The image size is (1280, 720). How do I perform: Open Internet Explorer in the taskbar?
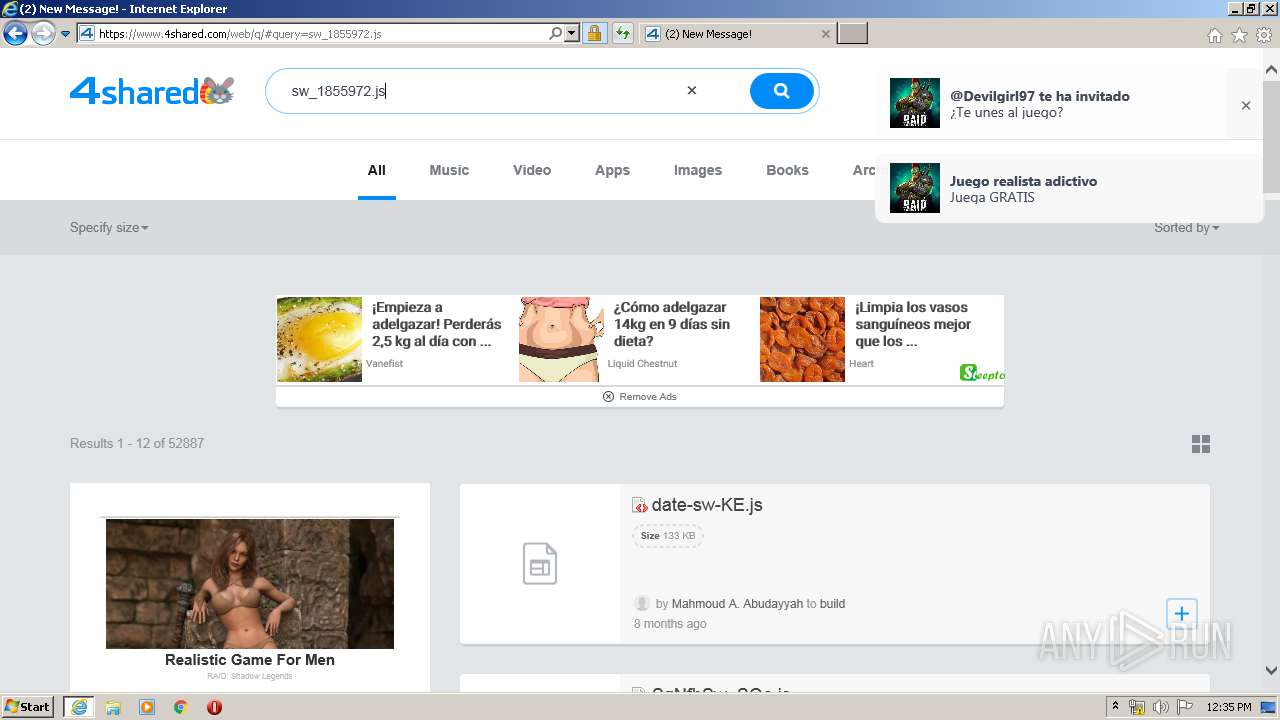tap(78, 707)
